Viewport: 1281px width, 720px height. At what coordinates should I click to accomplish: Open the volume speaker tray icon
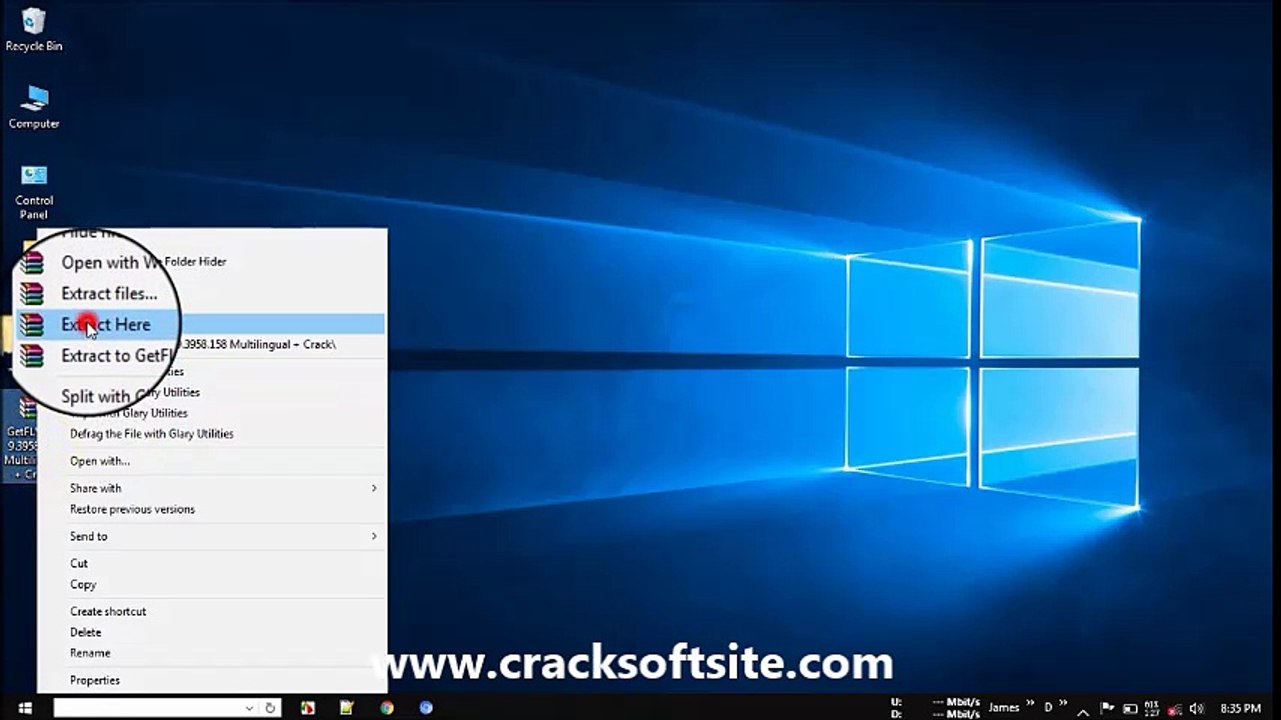pyautogui.click(x=1196, y=708)
